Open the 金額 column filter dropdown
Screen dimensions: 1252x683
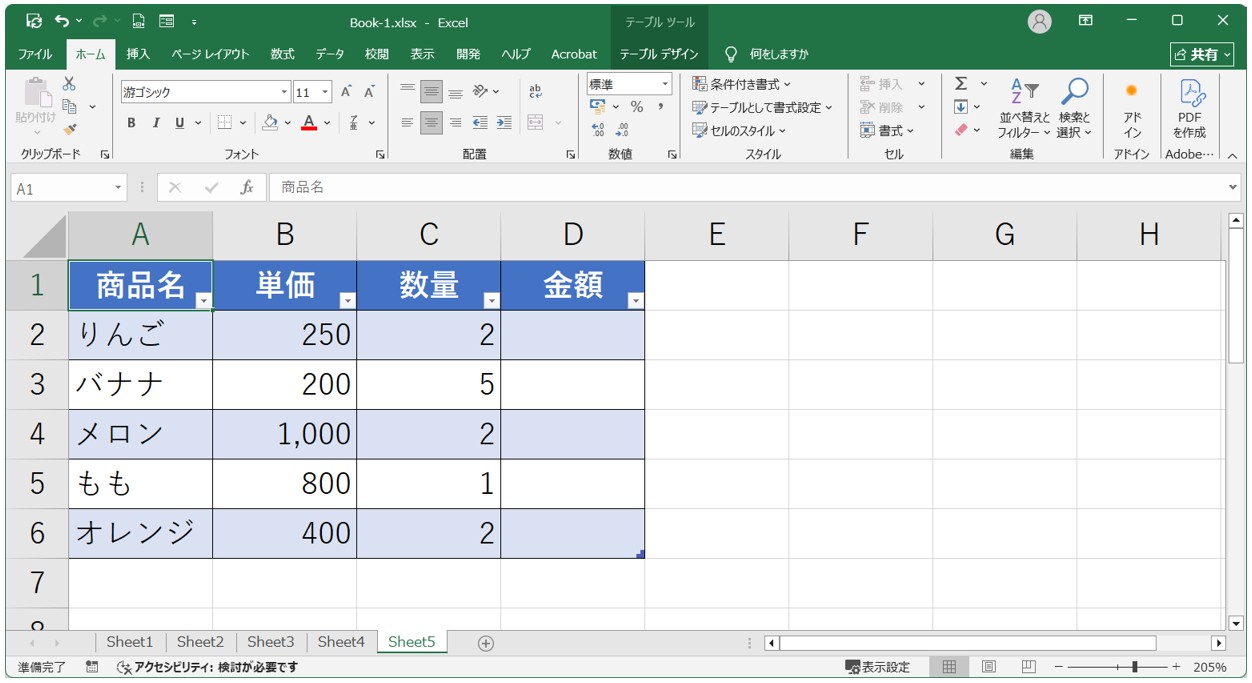click(635, 300)
